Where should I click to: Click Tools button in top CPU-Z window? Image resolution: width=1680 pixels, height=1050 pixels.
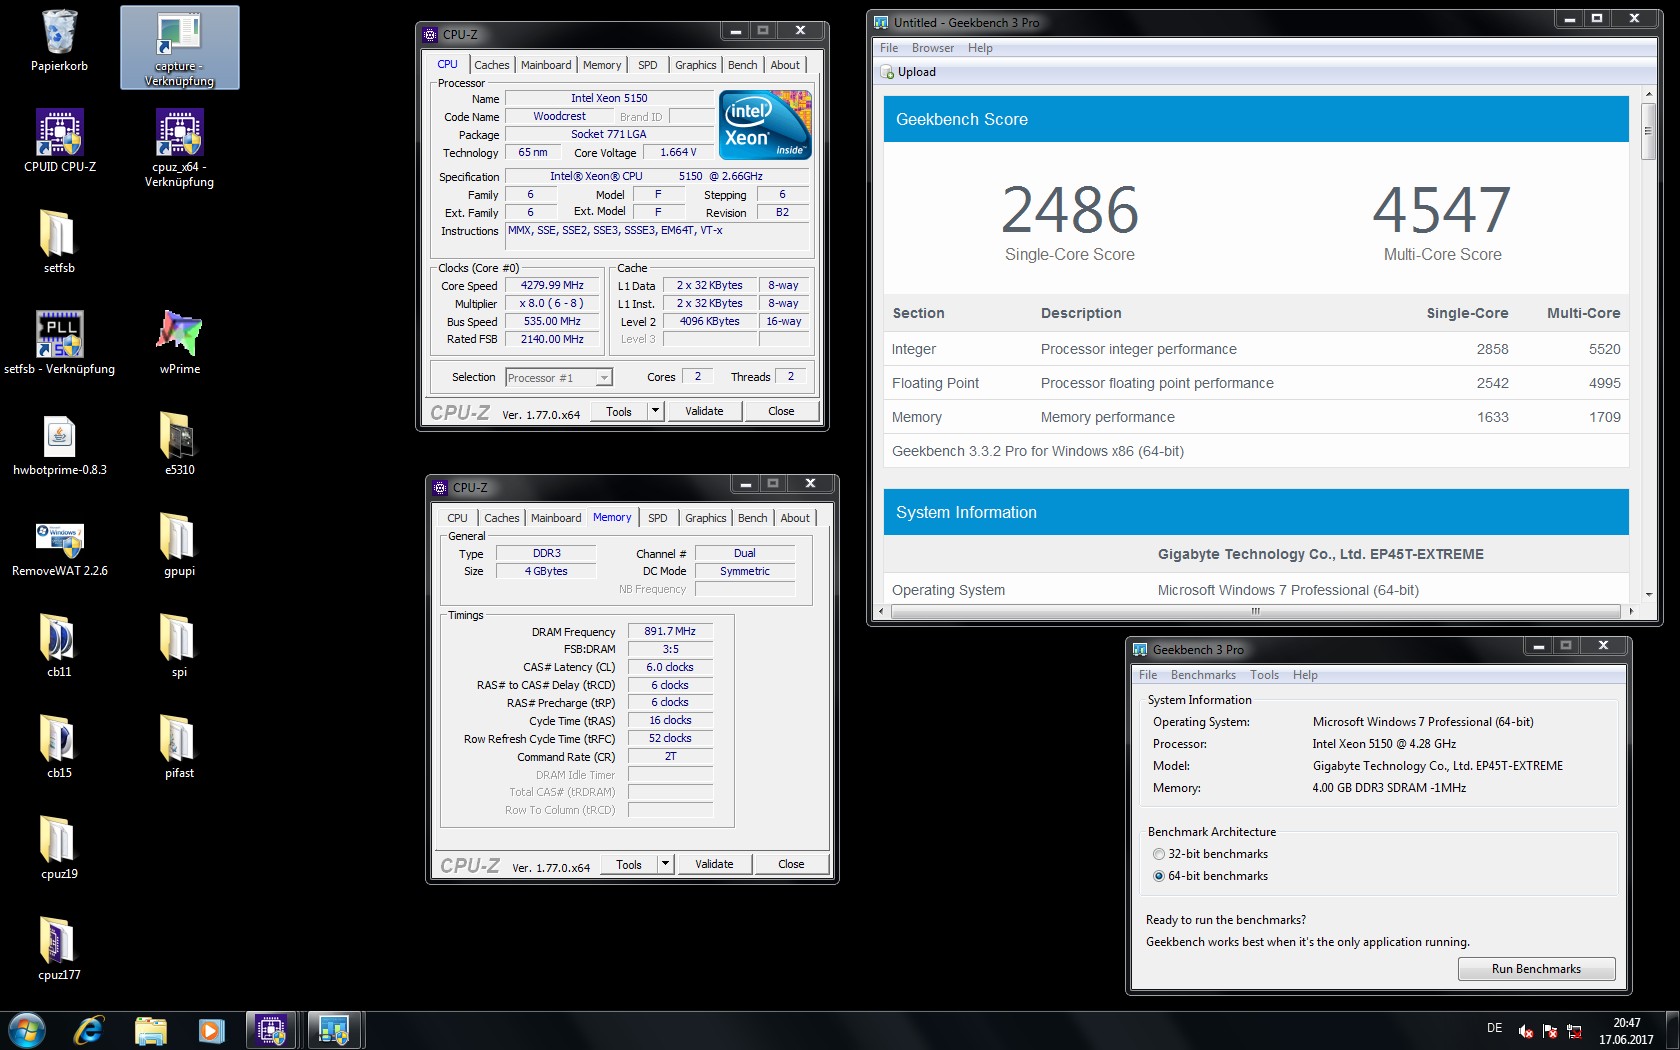(619, 411)
